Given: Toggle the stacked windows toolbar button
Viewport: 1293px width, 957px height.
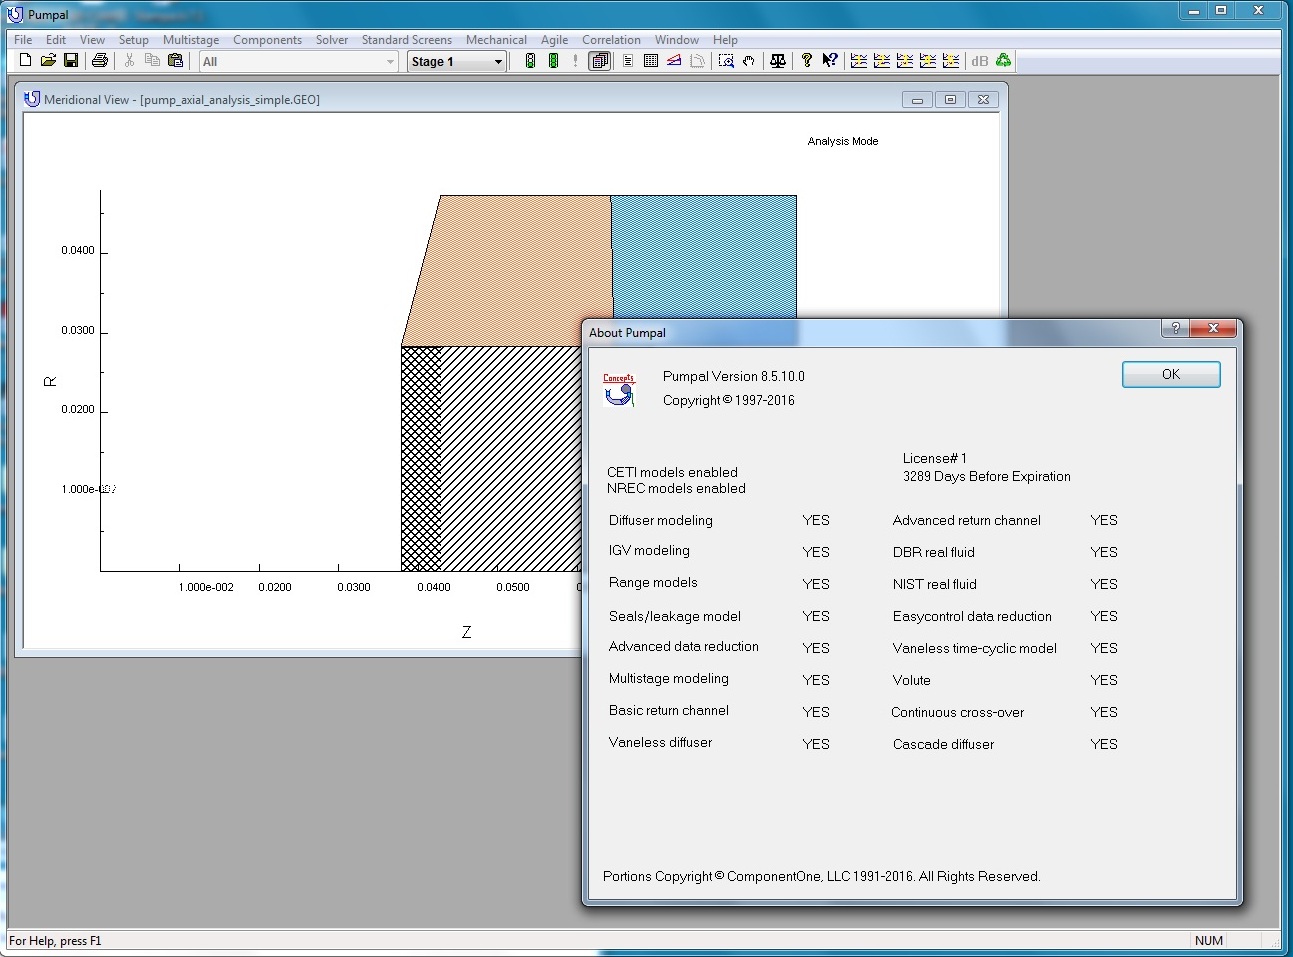Looking at the screenshot, I should (x=600, y=61).
